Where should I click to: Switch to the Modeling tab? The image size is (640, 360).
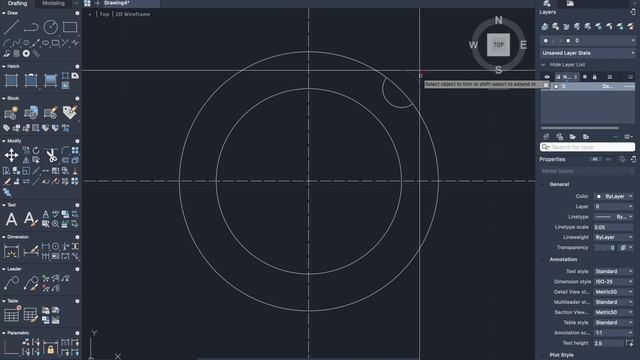click(x=53, y=3)
